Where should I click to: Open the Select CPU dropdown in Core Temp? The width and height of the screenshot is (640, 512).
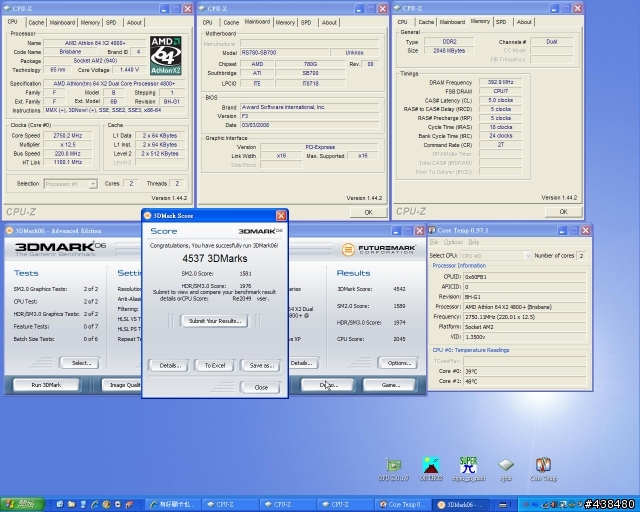496,256
